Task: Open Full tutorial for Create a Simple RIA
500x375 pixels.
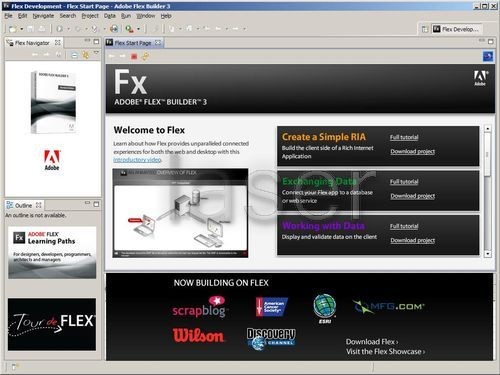Action: pos(404,137)
